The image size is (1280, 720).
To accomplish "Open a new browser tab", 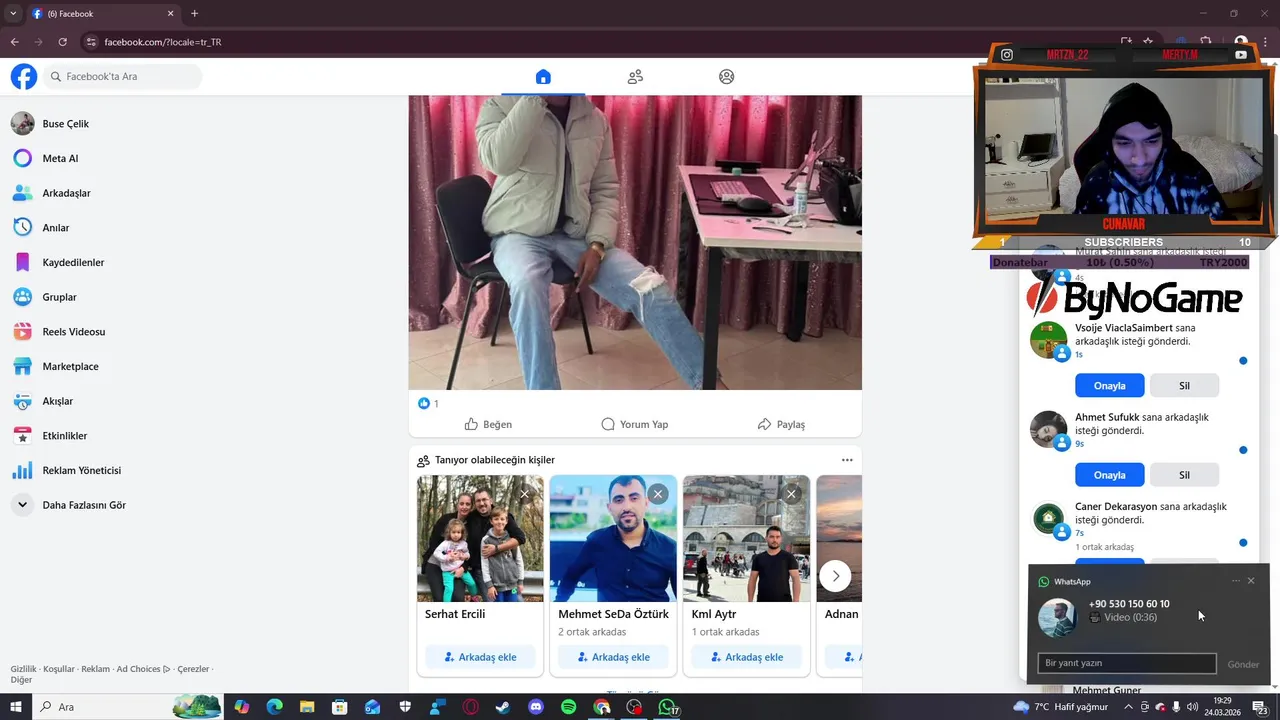I will (x=194, y=14).
